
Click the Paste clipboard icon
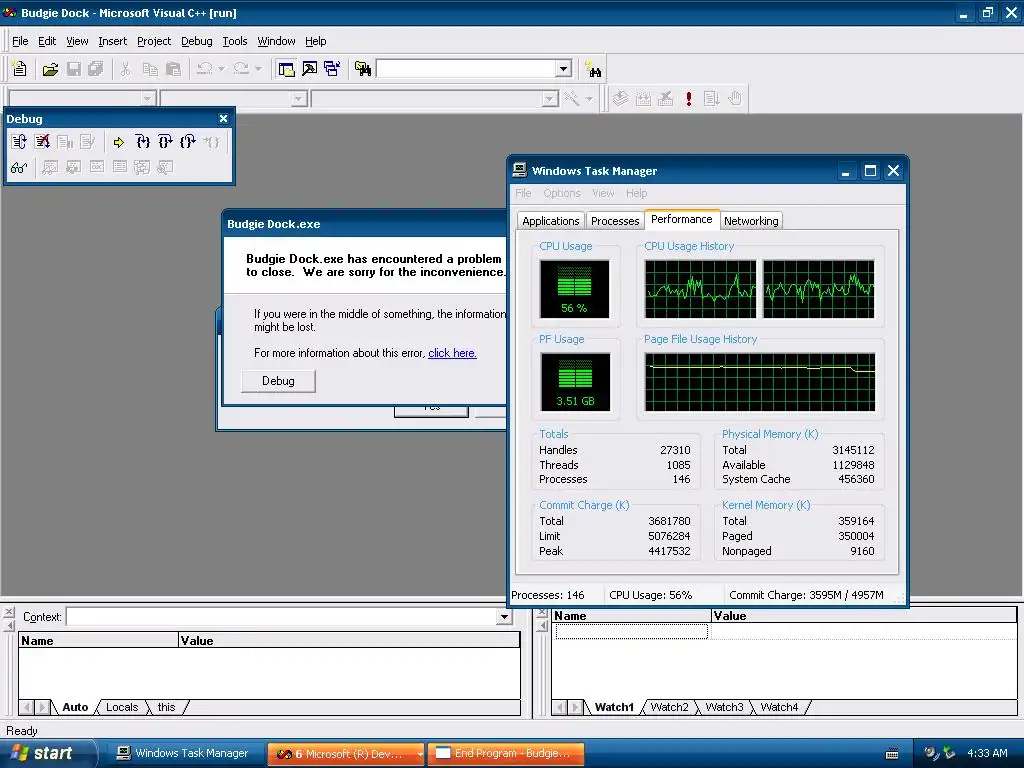[173, 69]
